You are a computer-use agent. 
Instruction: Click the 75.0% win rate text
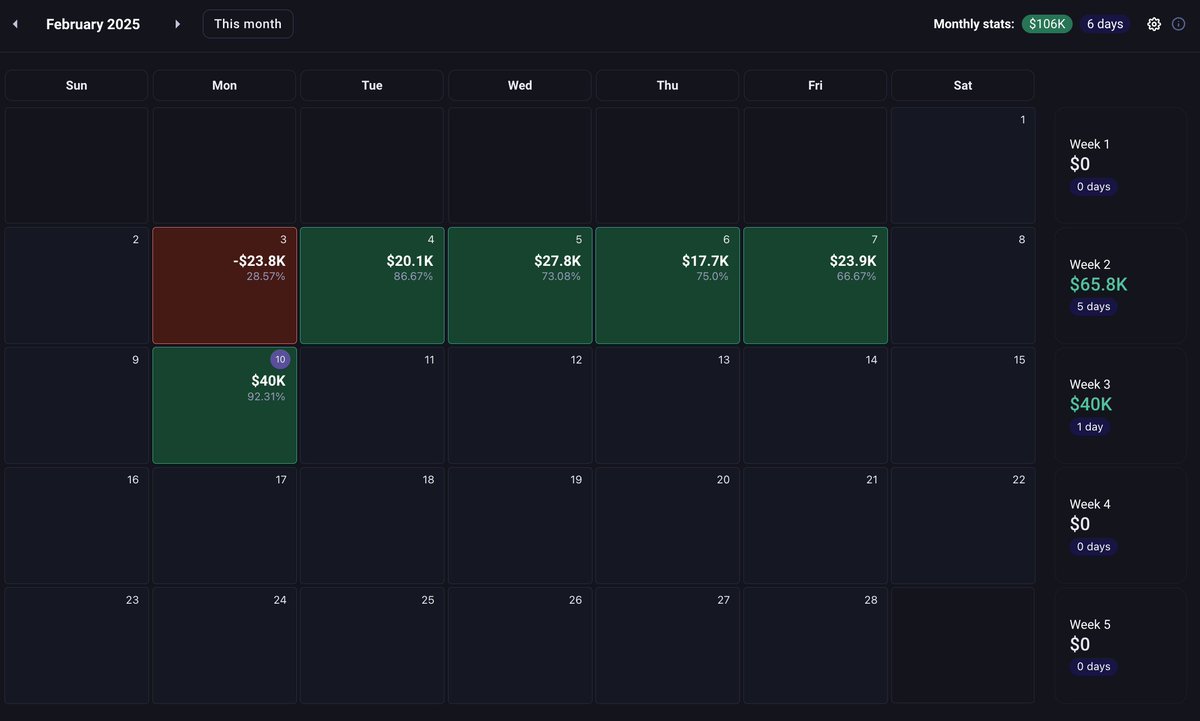point(712,276)
